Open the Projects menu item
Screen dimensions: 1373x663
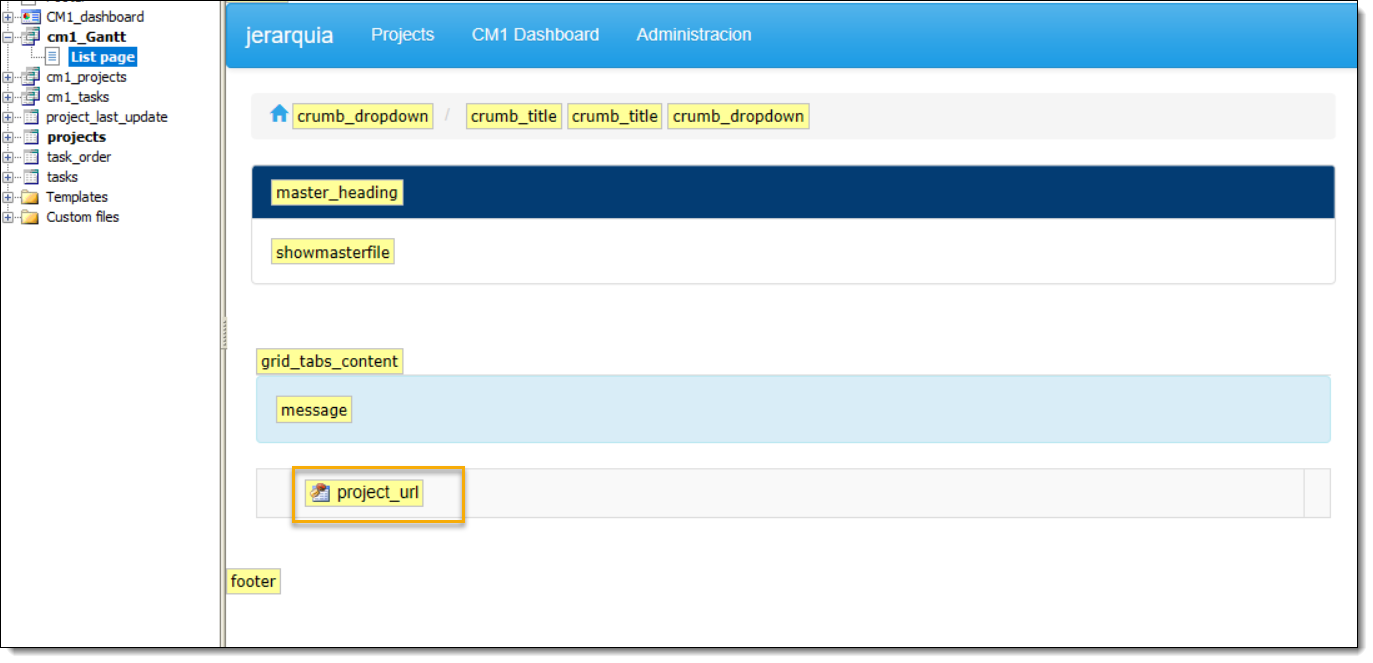click(402, 34)
